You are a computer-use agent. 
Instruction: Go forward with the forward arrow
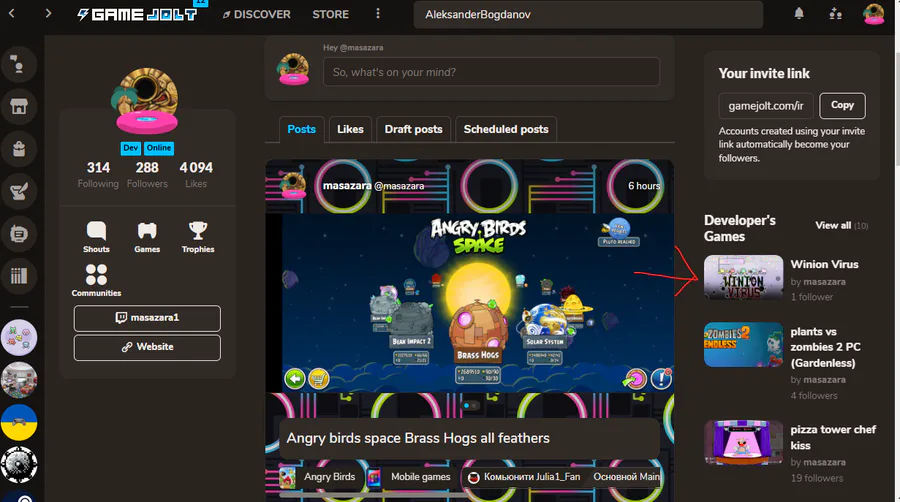(48, 13)
